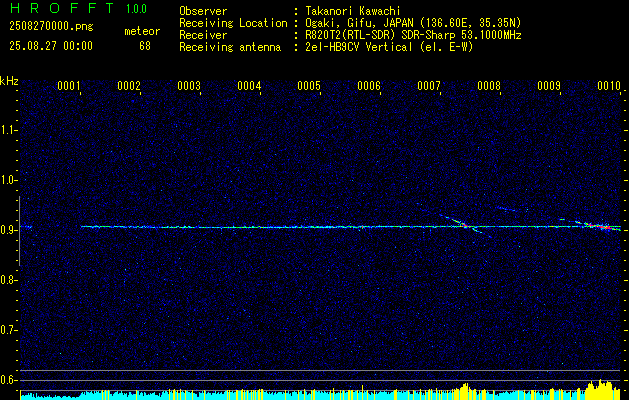Click the meteor label
The height and width of the screenshot is (400, 629).
coord(142,31)
